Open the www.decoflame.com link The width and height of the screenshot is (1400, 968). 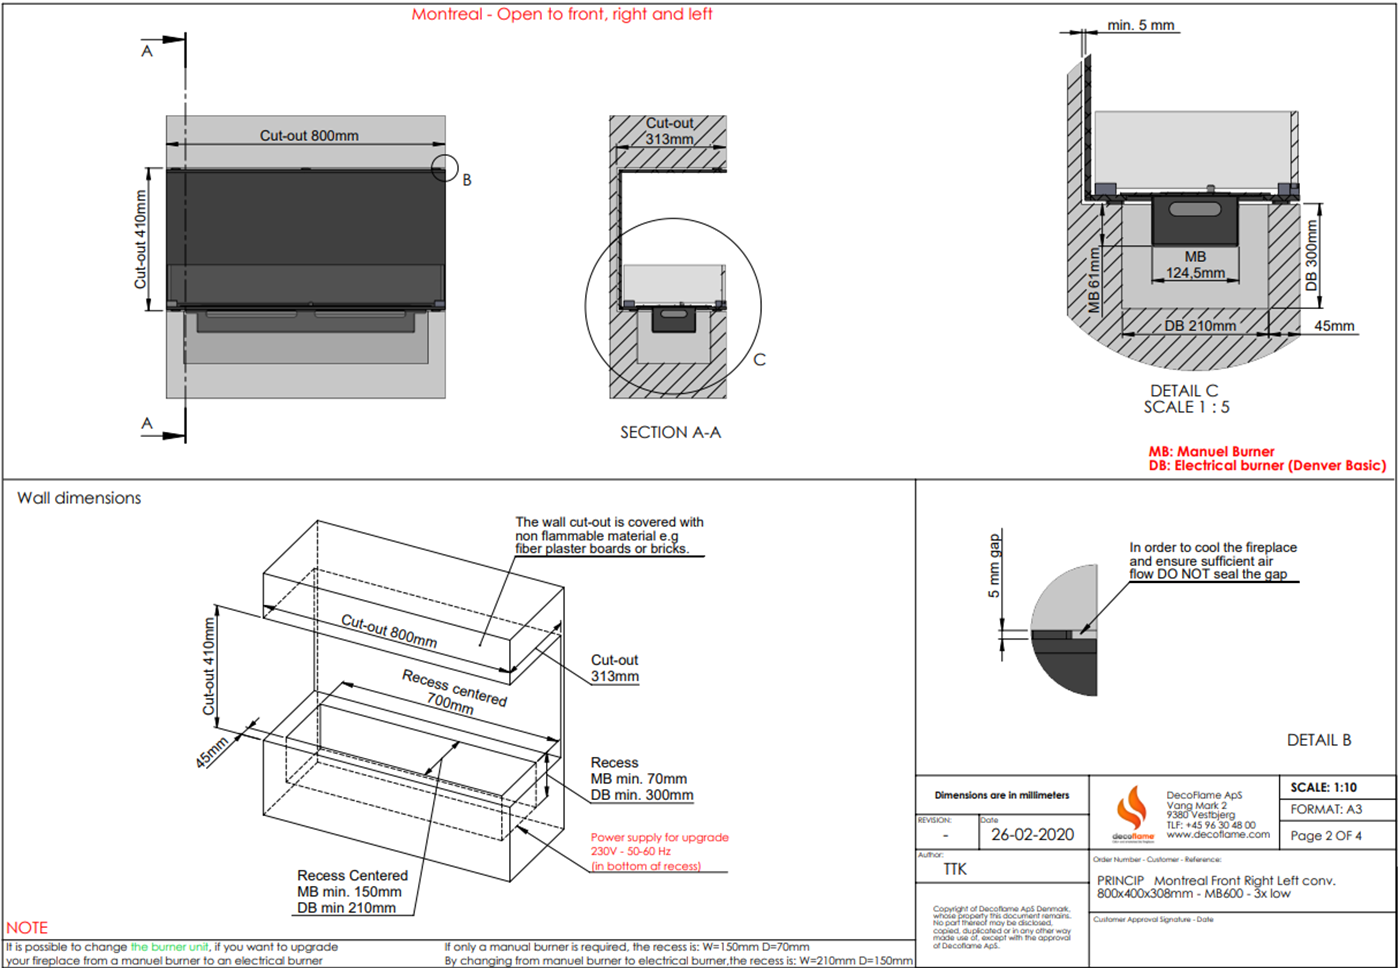pos(1217,834)
